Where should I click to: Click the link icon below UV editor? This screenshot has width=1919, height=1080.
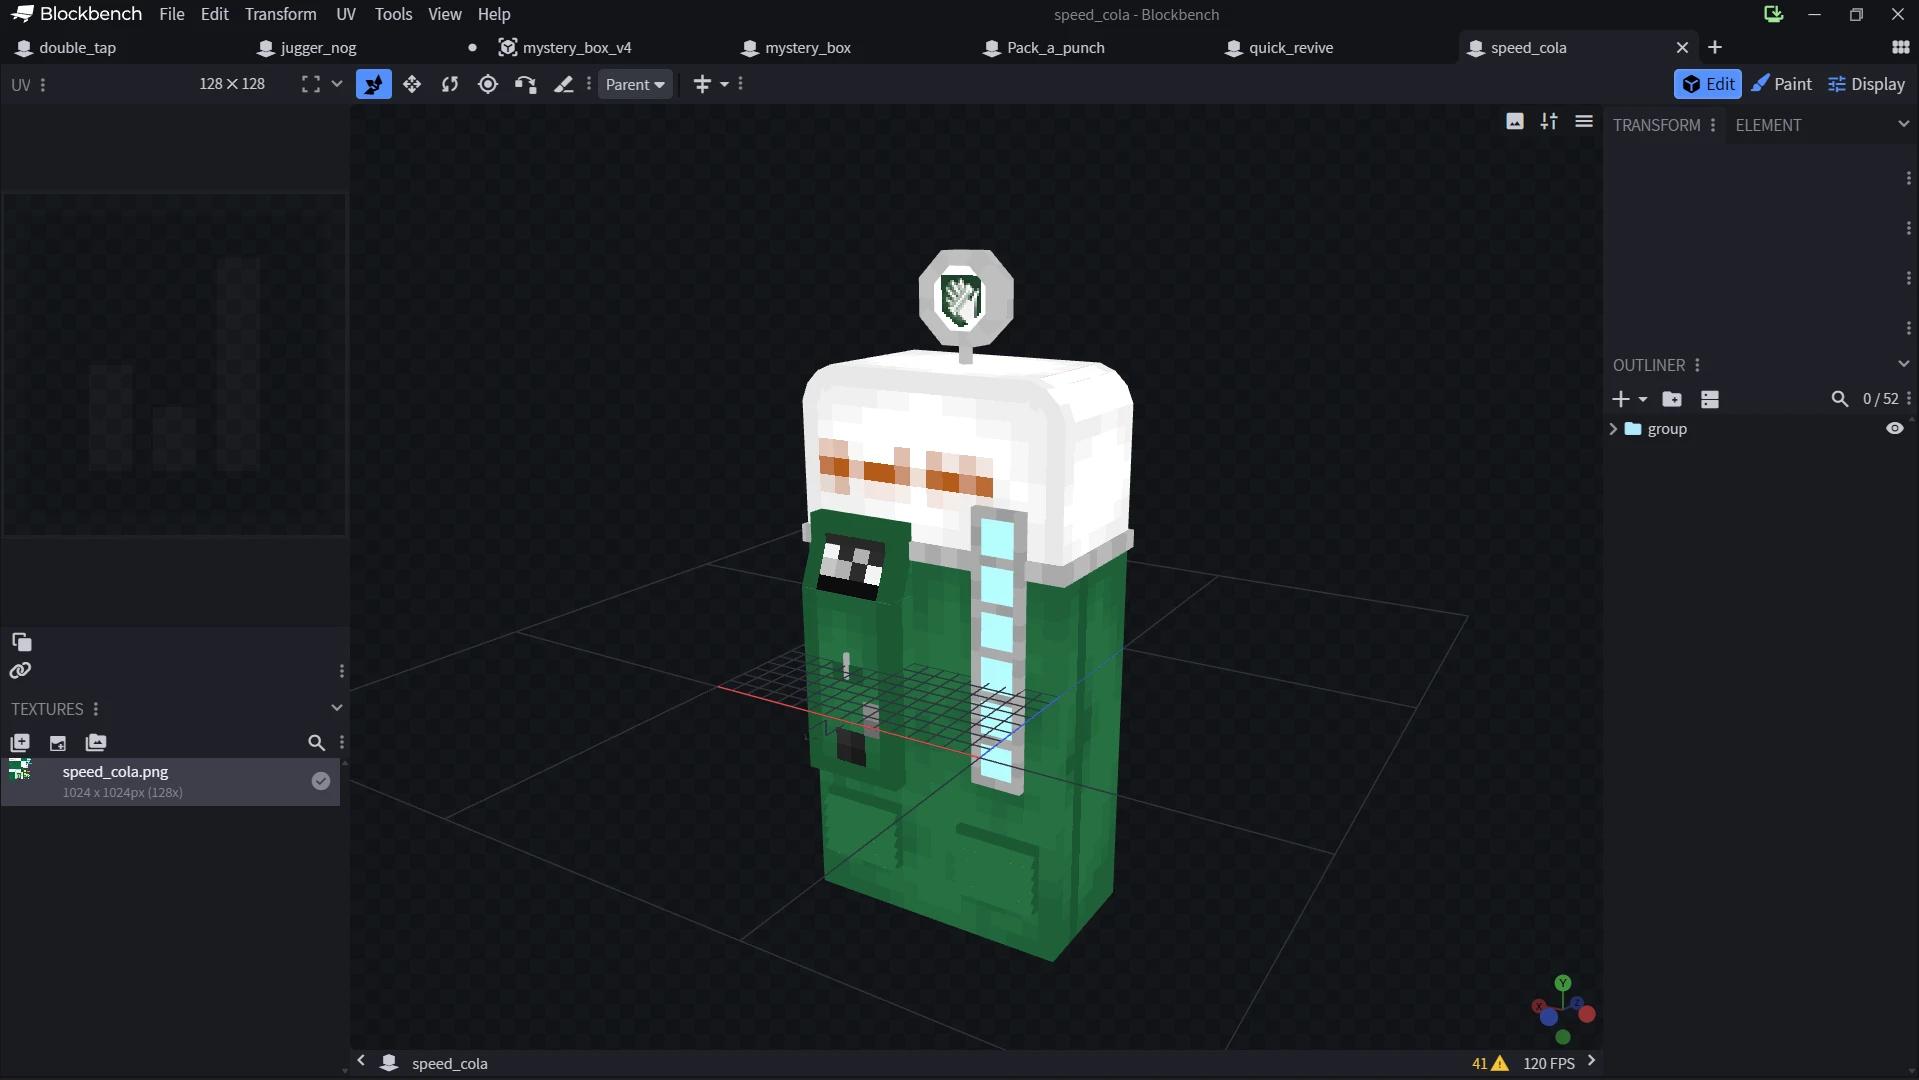pos(21,671)
